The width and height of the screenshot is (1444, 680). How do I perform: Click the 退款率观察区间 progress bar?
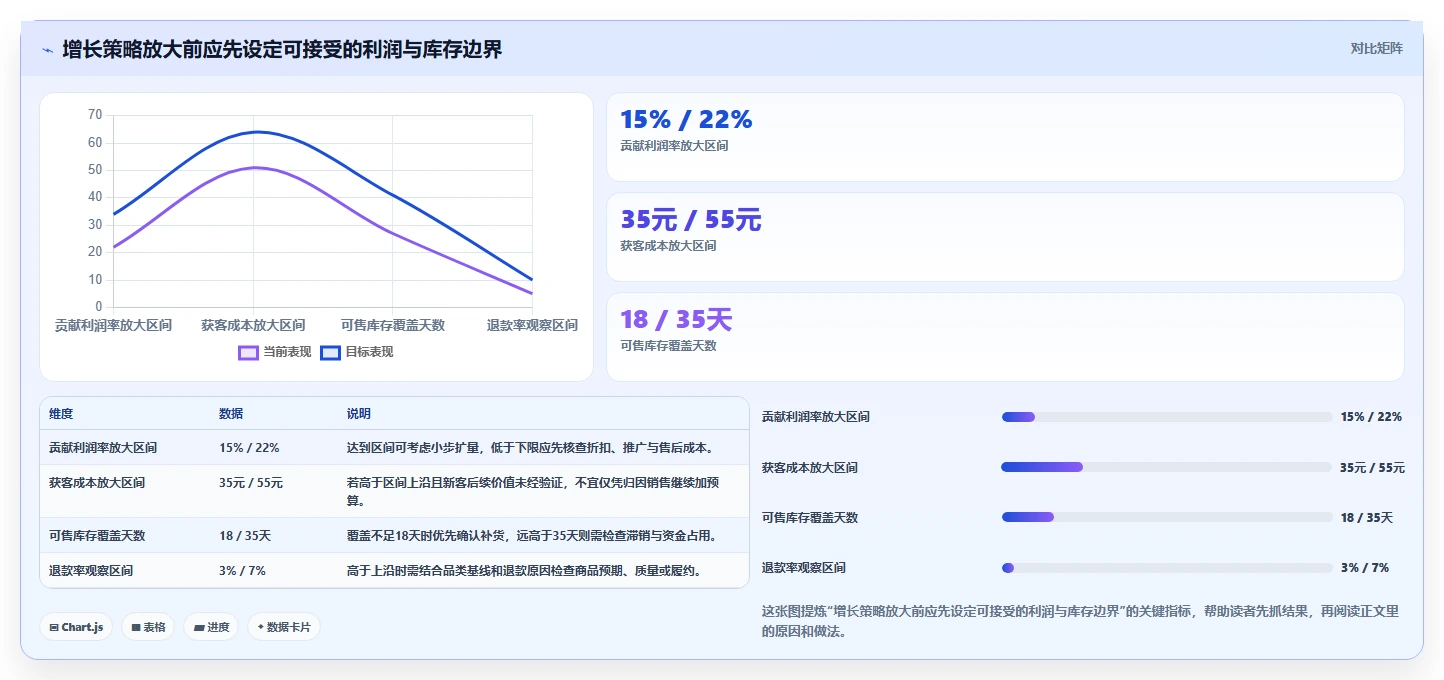coord(1167,568)
